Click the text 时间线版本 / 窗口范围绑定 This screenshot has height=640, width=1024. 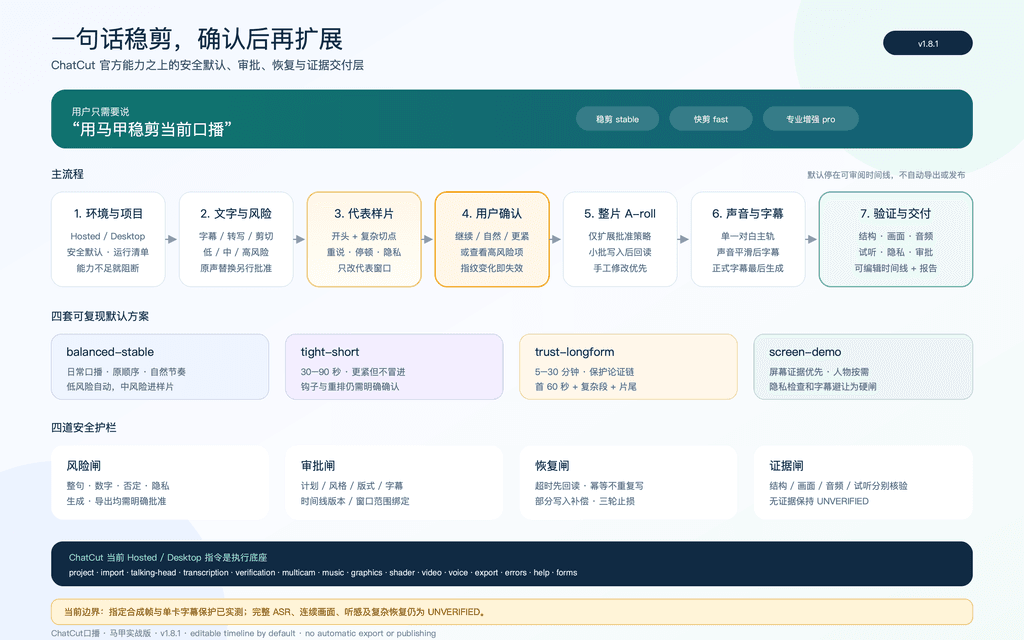(355, 502)
